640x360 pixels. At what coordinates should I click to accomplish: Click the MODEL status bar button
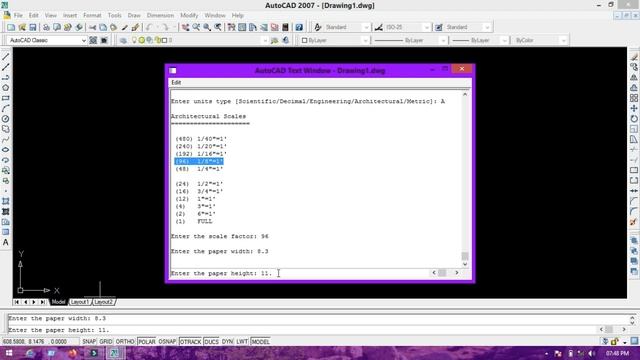click(x=260, y=342)
